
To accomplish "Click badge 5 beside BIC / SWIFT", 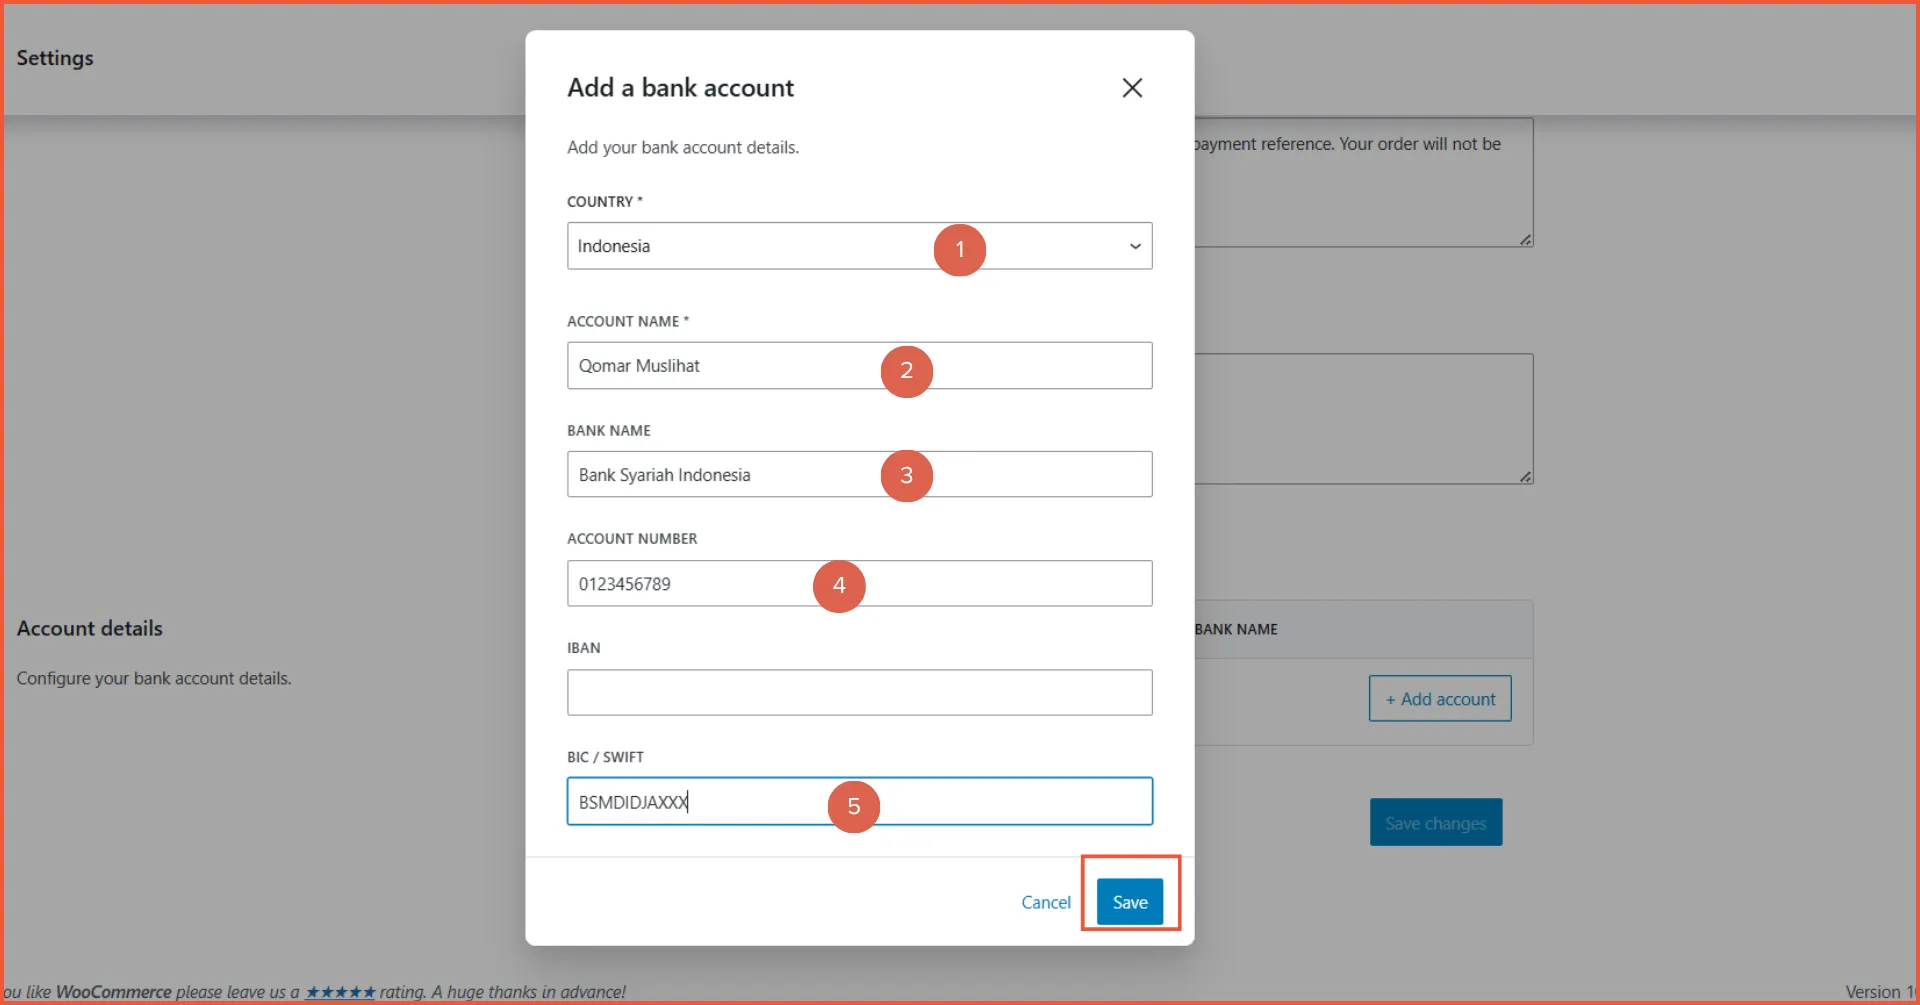I will 854,806.
